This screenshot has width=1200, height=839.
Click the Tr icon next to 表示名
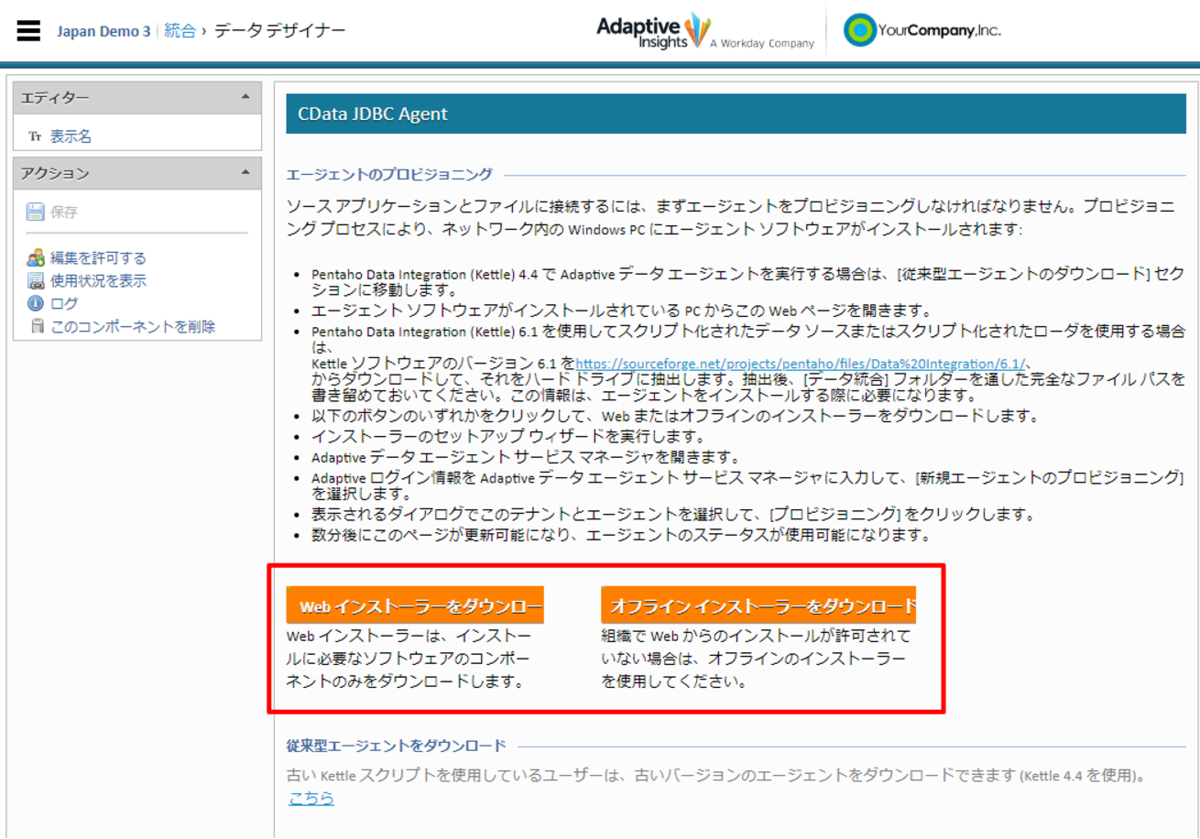pyautogui.click(x=35, y=137)
